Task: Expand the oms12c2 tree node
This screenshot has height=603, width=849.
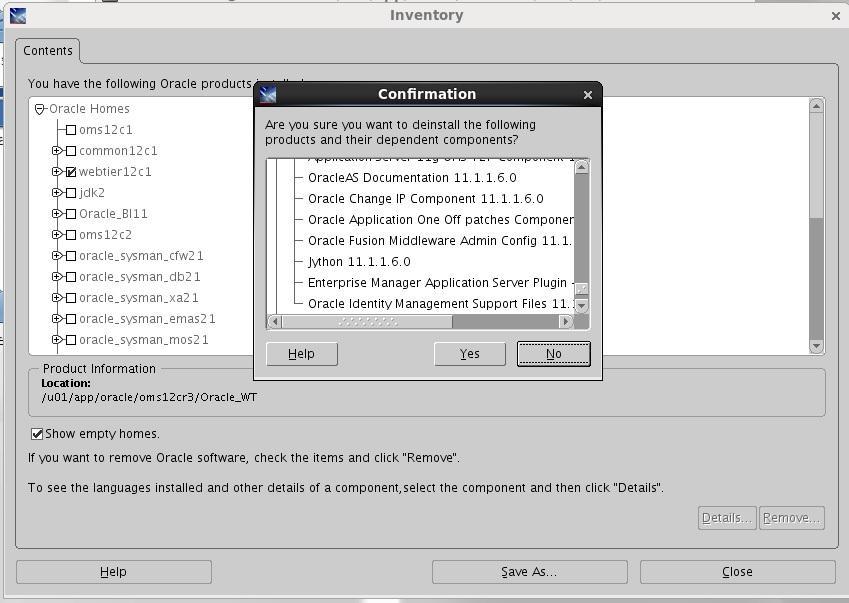Action: point(57,234)
